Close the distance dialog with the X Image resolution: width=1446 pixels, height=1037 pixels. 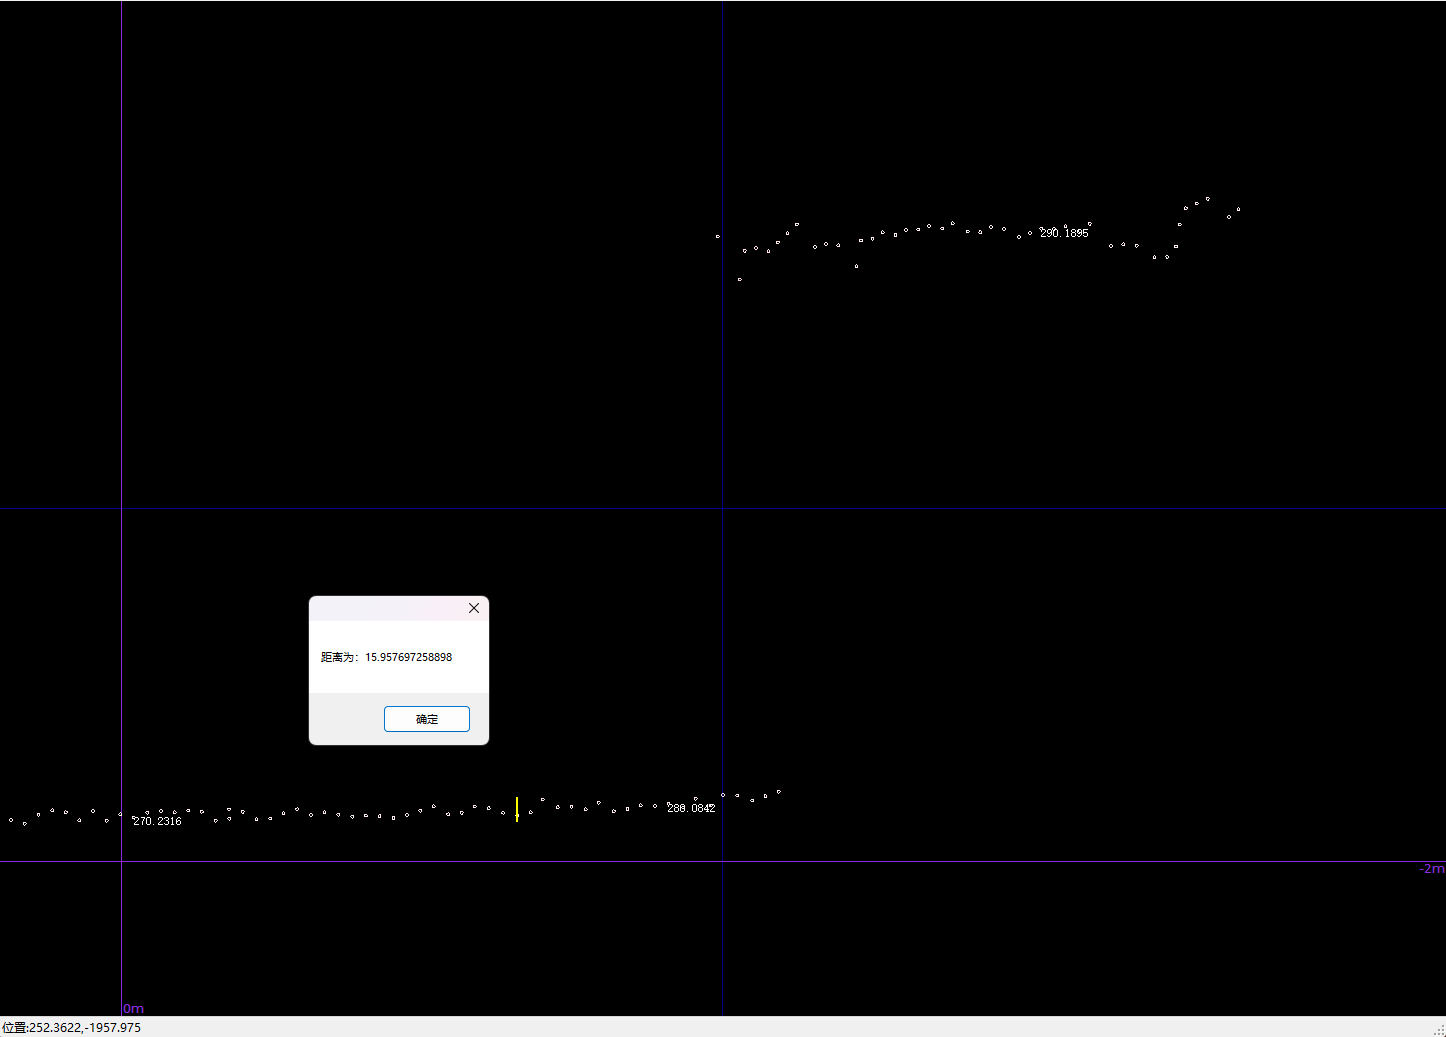474,608
